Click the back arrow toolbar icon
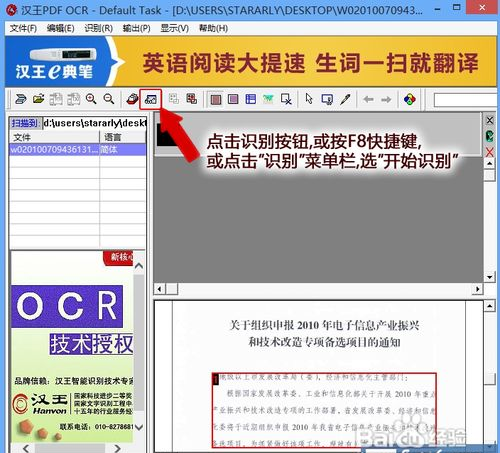 click(368, 99)
